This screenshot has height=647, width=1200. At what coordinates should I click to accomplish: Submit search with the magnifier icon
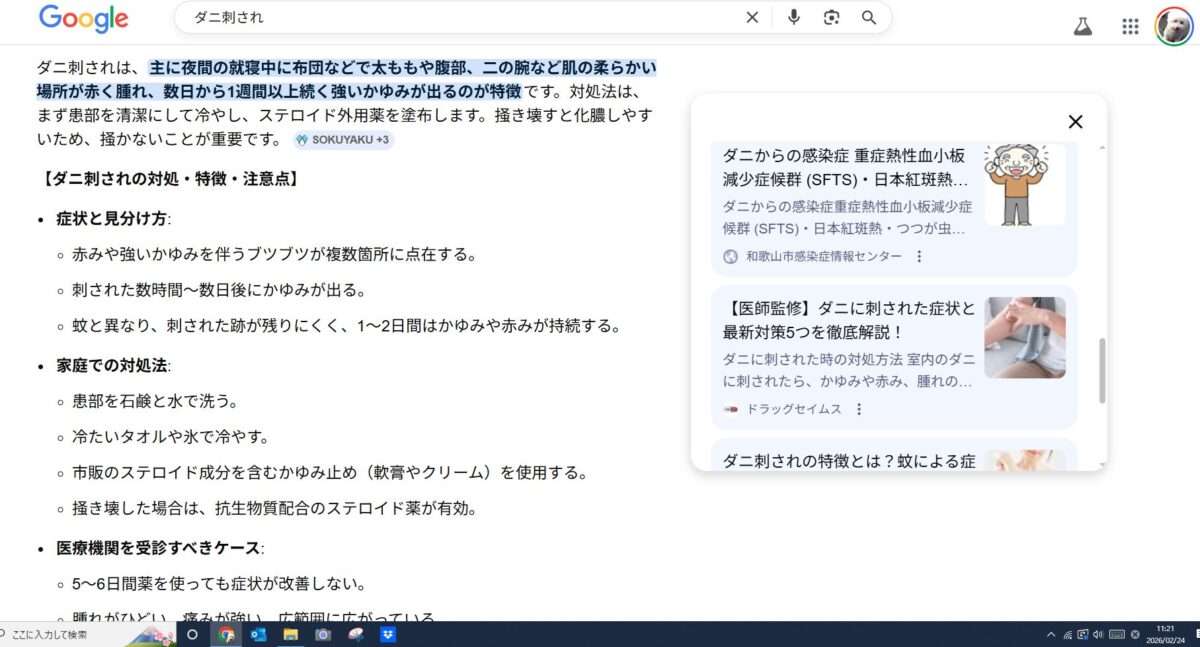point(869,17)
